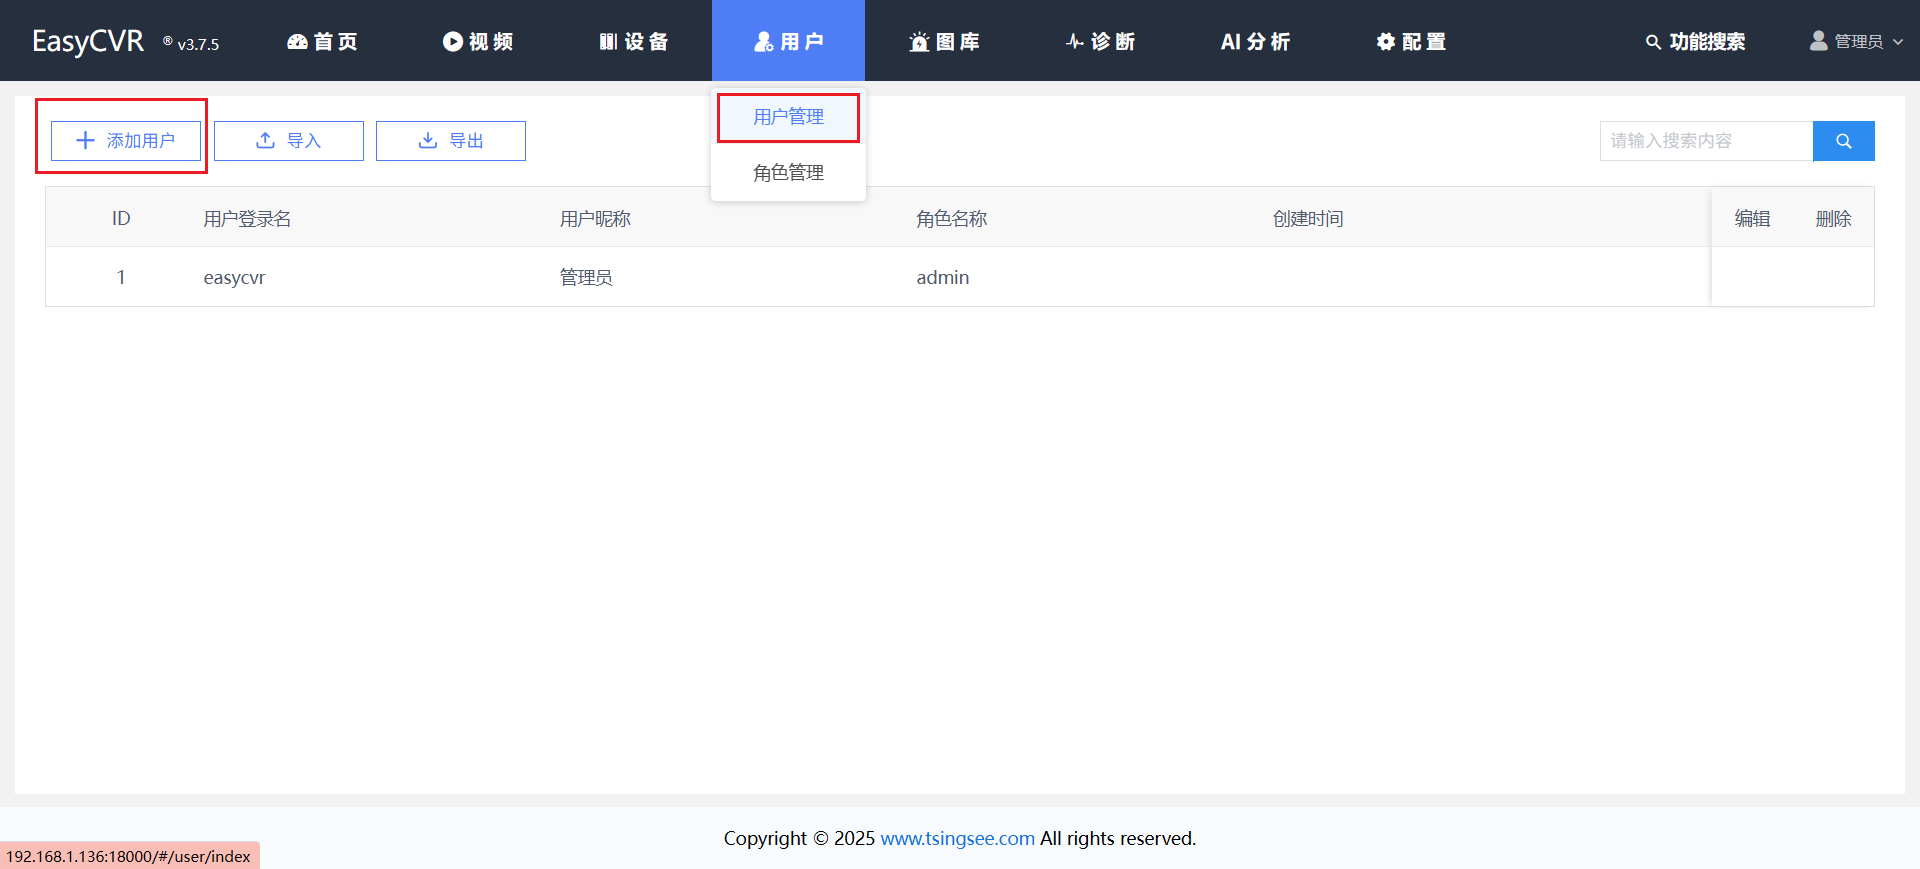Image resolution: width=1920 pixels, height=869 pixels.
Task: Click the magnifier icon beside 功能搜索
Action: [1653, 42]
